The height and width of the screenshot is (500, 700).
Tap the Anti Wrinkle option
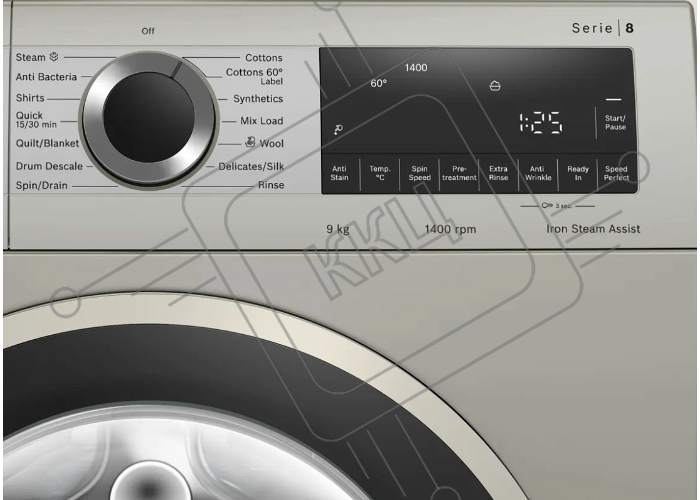pos(538,173)
